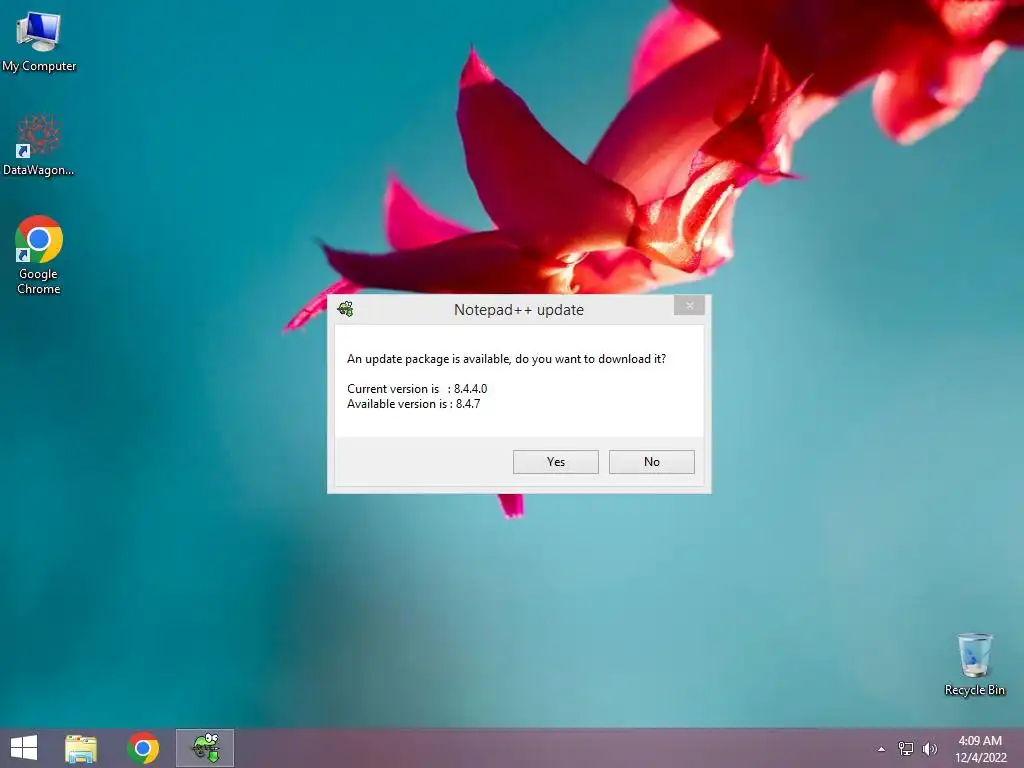Click Yes to download the update
The height and width of the screenshot is (768, 1024).
coord(556,462)
